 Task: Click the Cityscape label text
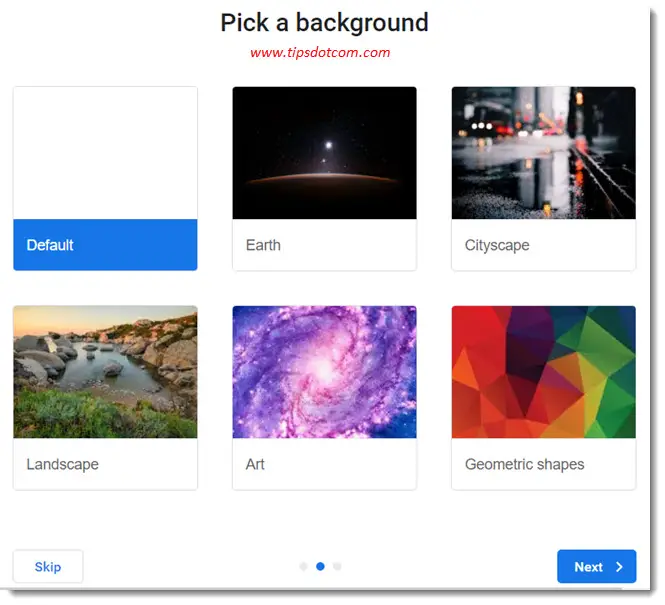497,245
